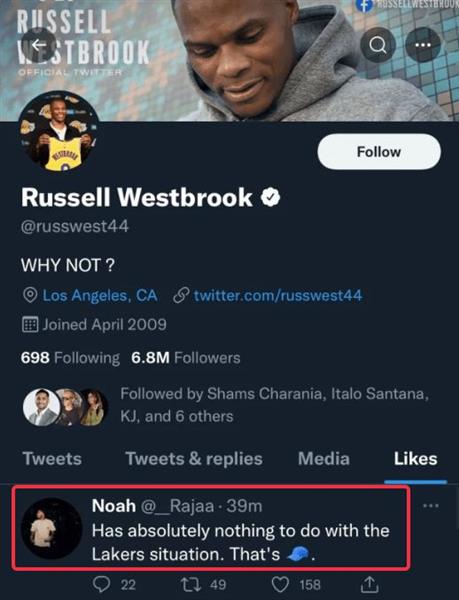This screenshot has height=600, width=459.
Task: Expand the three-dots menu on Noah's tweet
Action: point(431,506)
